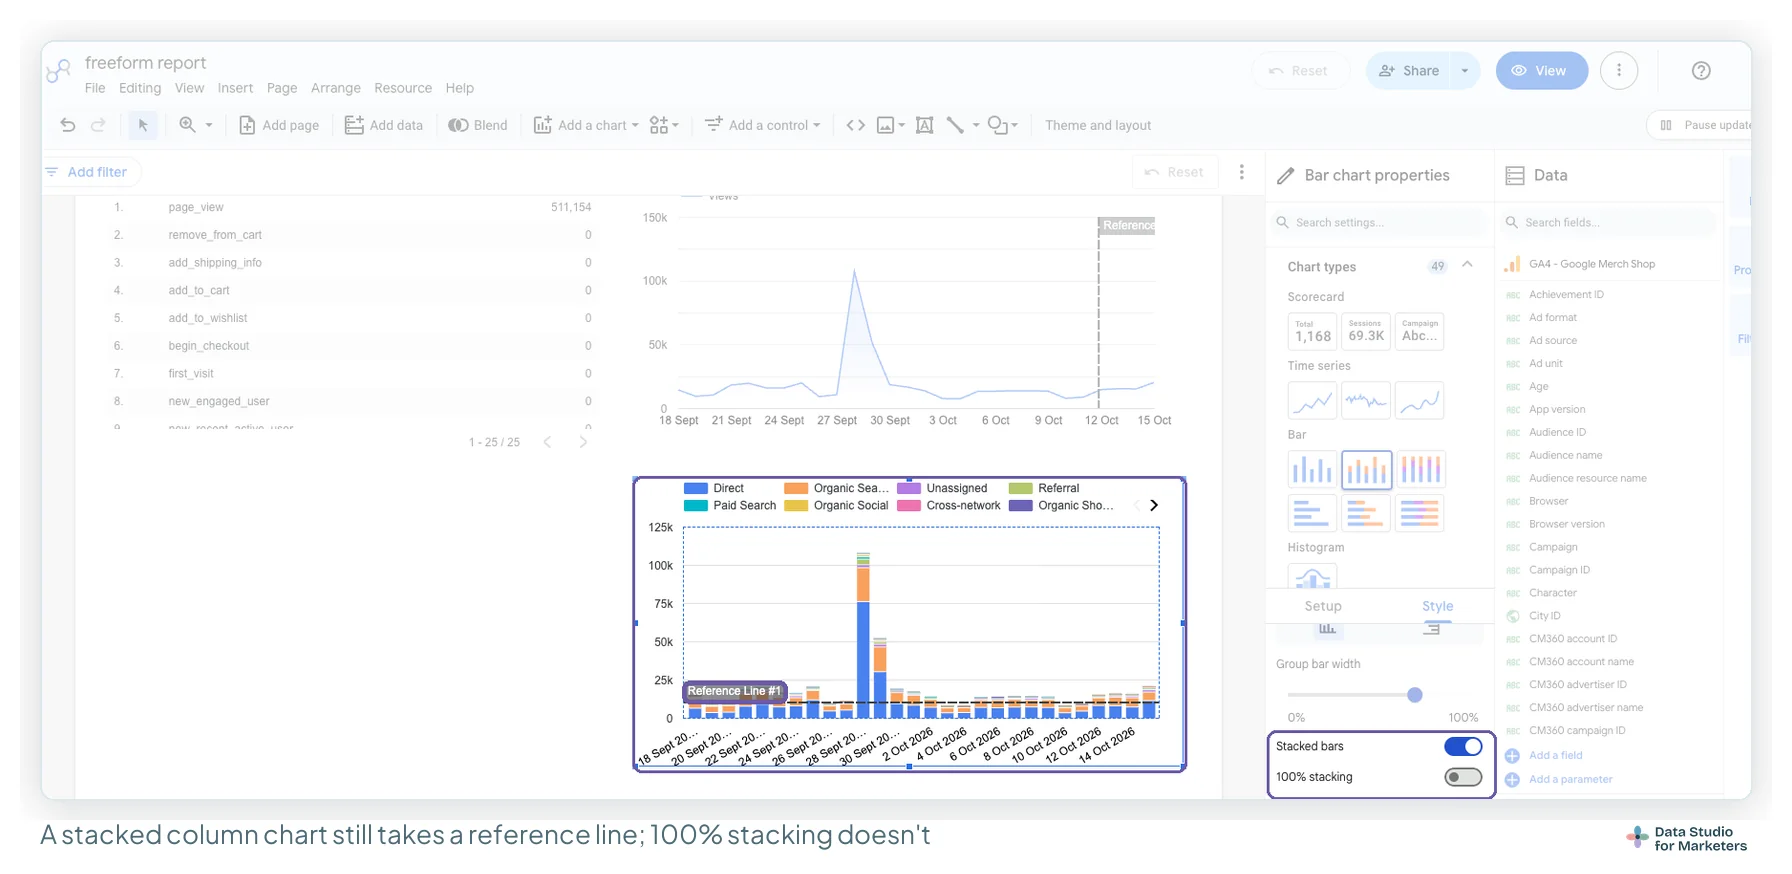Choose the smoothed time series chart type

(1420, 400)
